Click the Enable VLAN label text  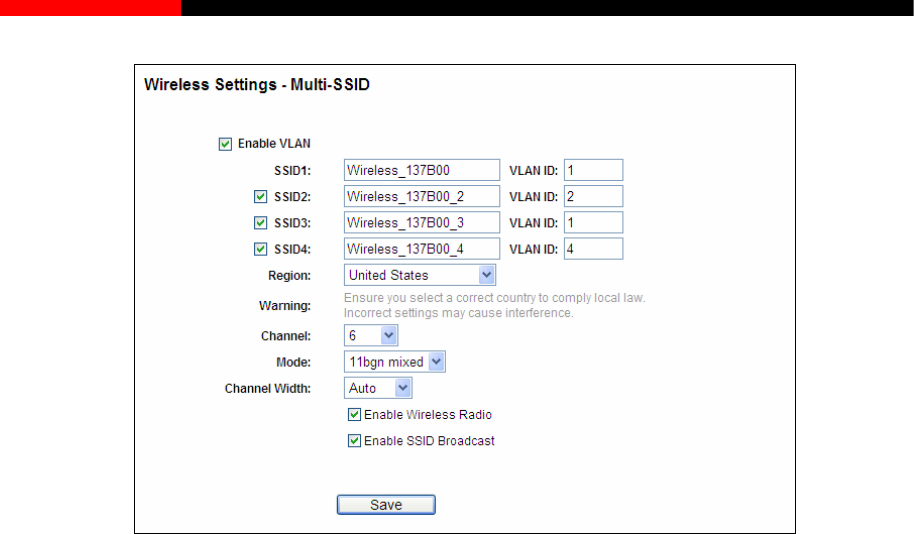pos(274,143)
